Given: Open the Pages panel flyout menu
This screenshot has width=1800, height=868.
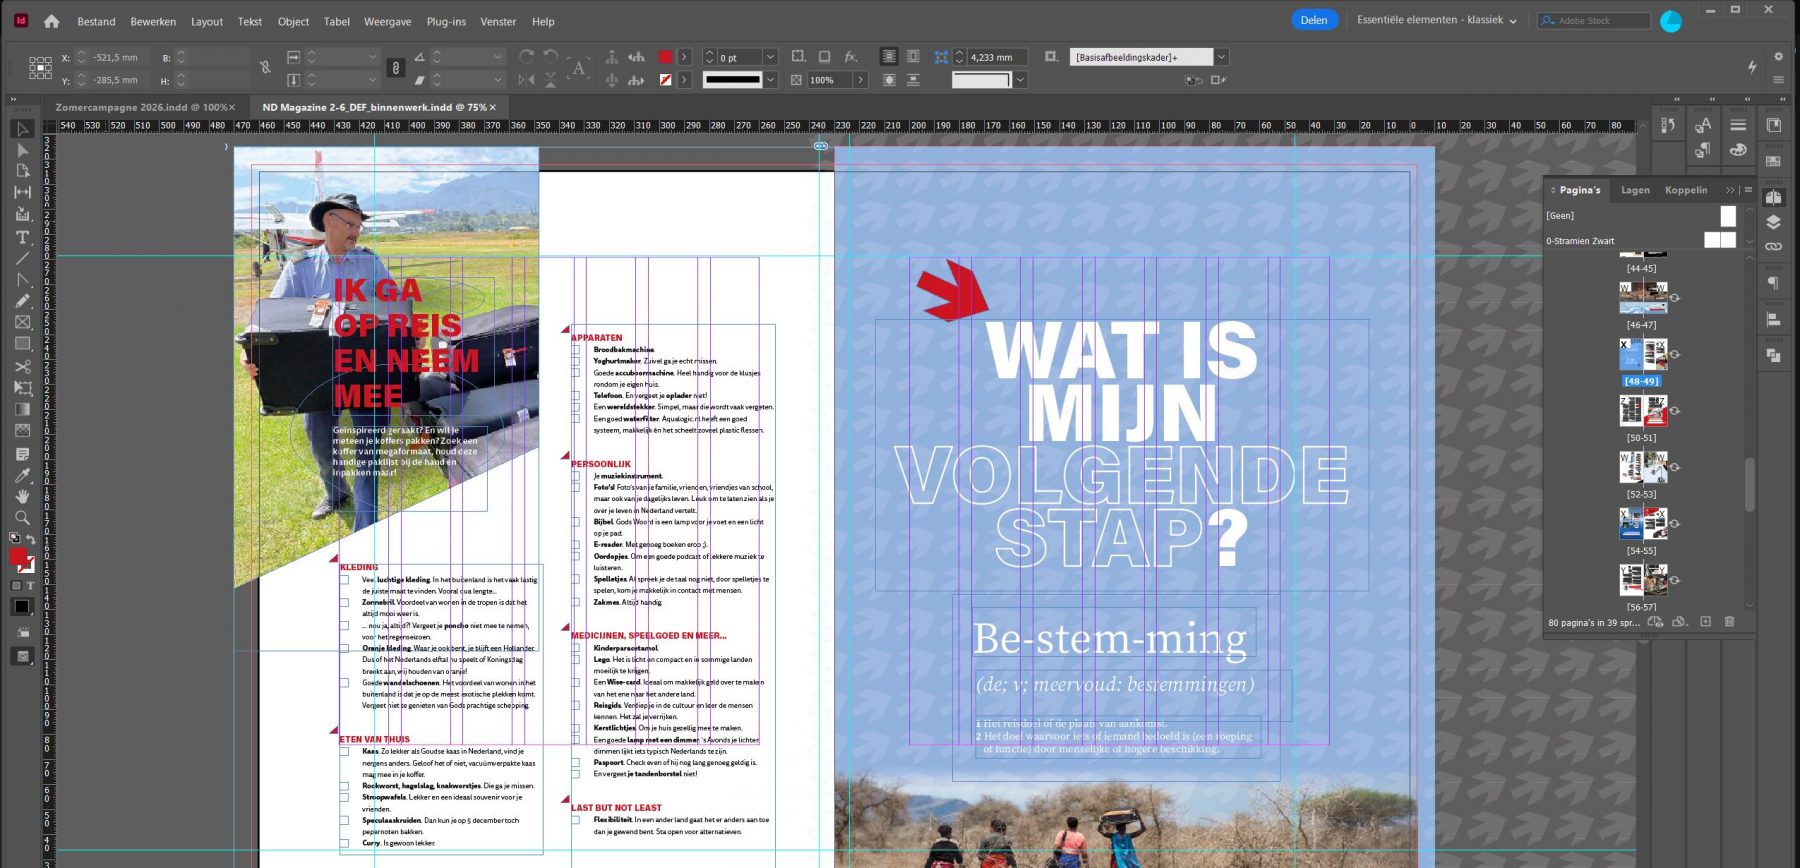Looking at the screenshot, I should [1748, 190].
